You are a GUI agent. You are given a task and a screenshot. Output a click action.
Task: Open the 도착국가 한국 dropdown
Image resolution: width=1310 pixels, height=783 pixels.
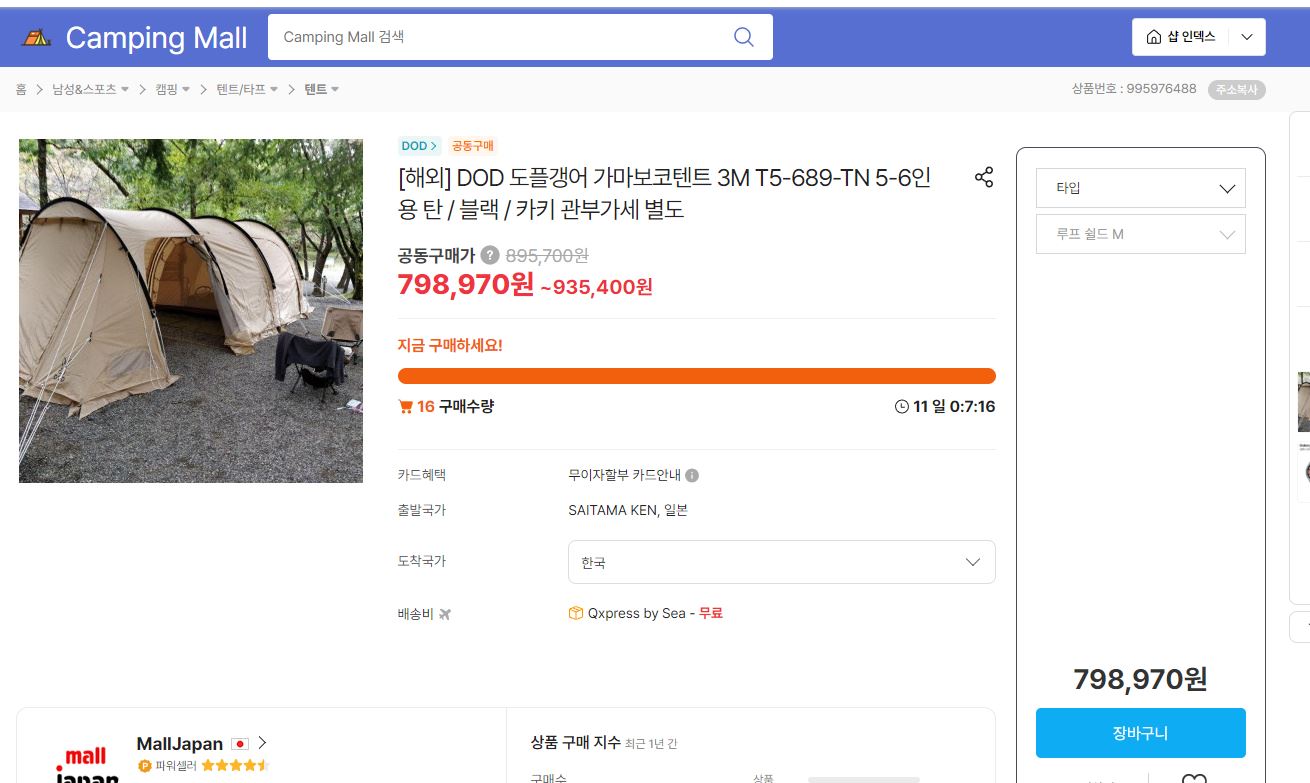[782, 562]
